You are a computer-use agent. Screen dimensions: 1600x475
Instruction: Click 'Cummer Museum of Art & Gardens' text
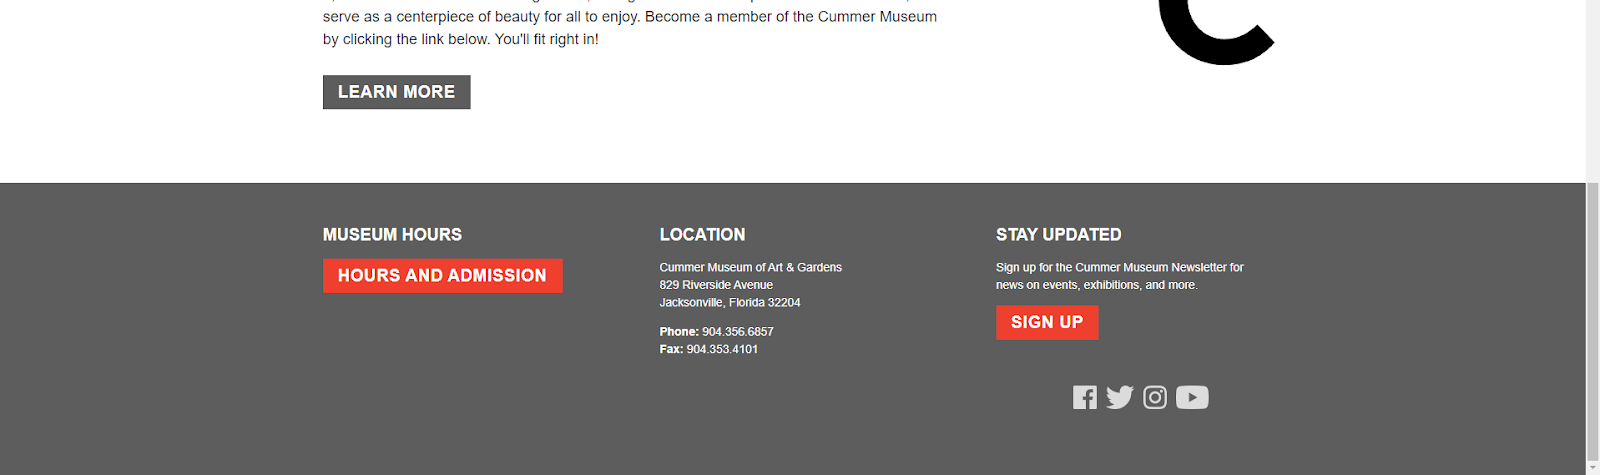(x=750, y=267)
